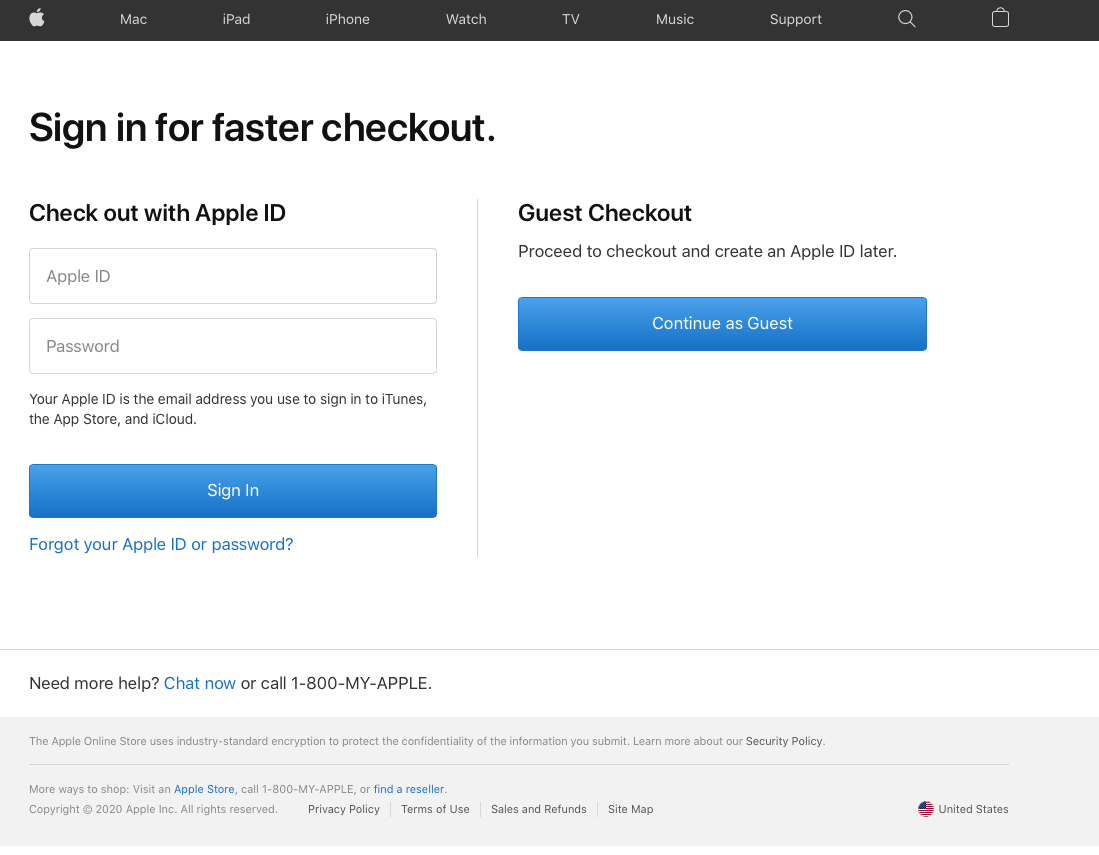
Task: Click the 'Check out with Apple ID' heading
Action: [157, 213]
